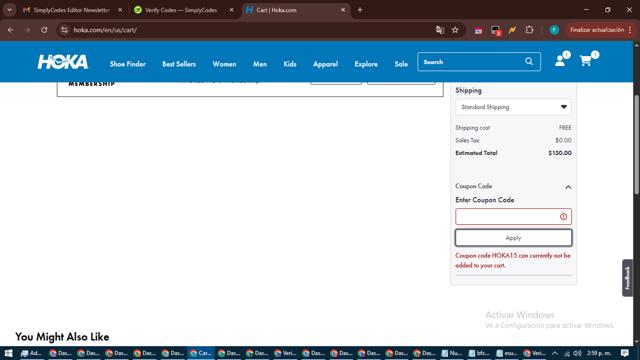
Task: Open Chrome menu three dots
Action: [x=630, y=30]
